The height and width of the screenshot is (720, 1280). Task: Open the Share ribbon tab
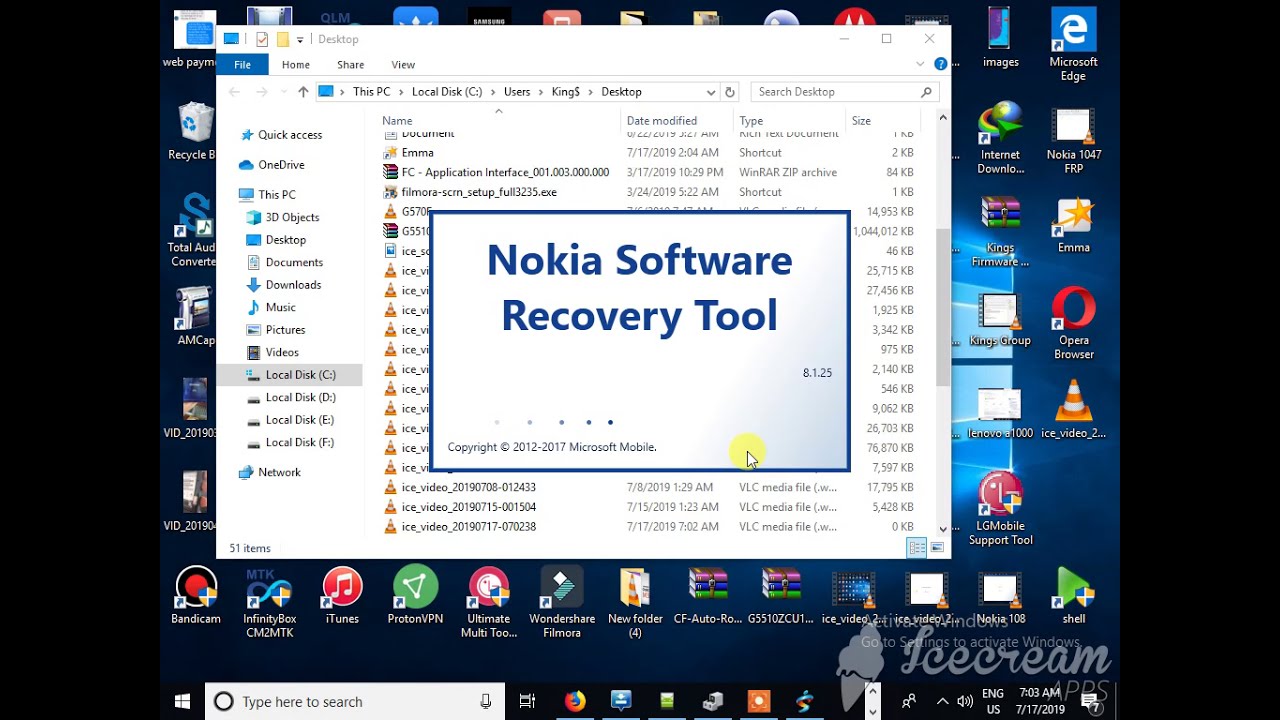pos(351,65)
